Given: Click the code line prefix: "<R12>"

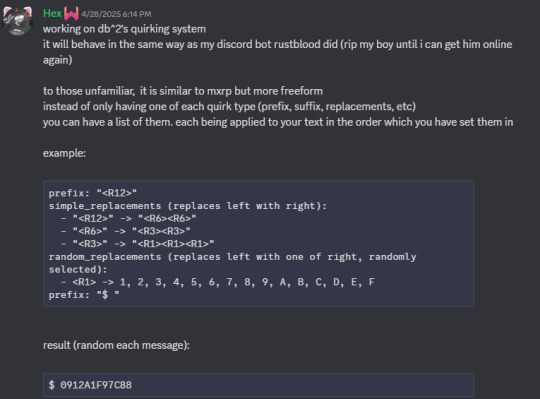Looking at the screenshot, I should pyautogui.click(x=93, y=193).
